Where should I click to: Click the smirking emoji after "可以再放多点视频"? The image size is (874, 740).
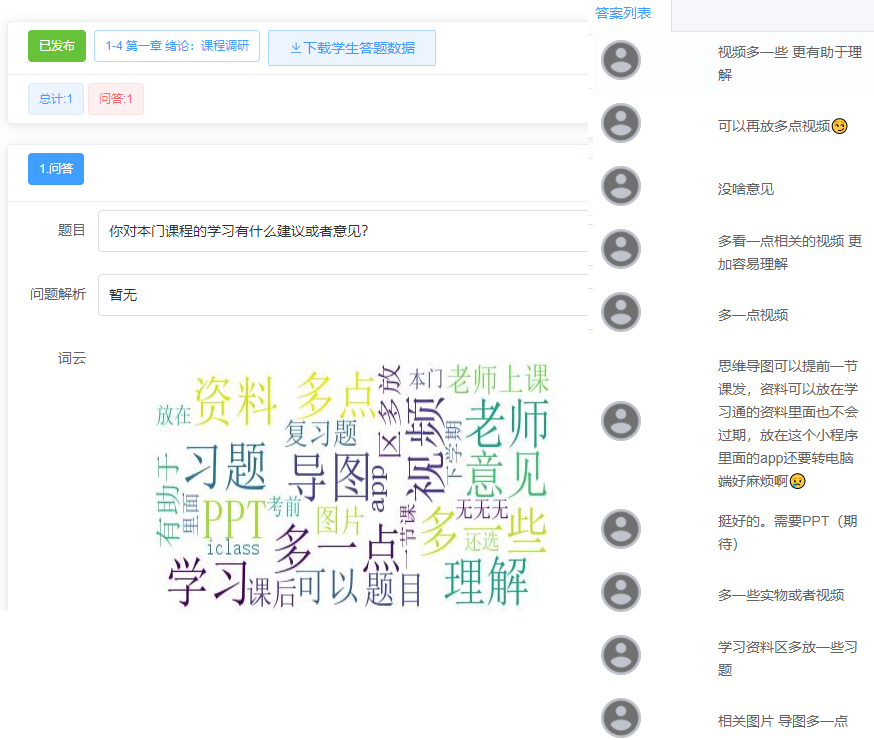pyautogui.click(x=840, y=126)
